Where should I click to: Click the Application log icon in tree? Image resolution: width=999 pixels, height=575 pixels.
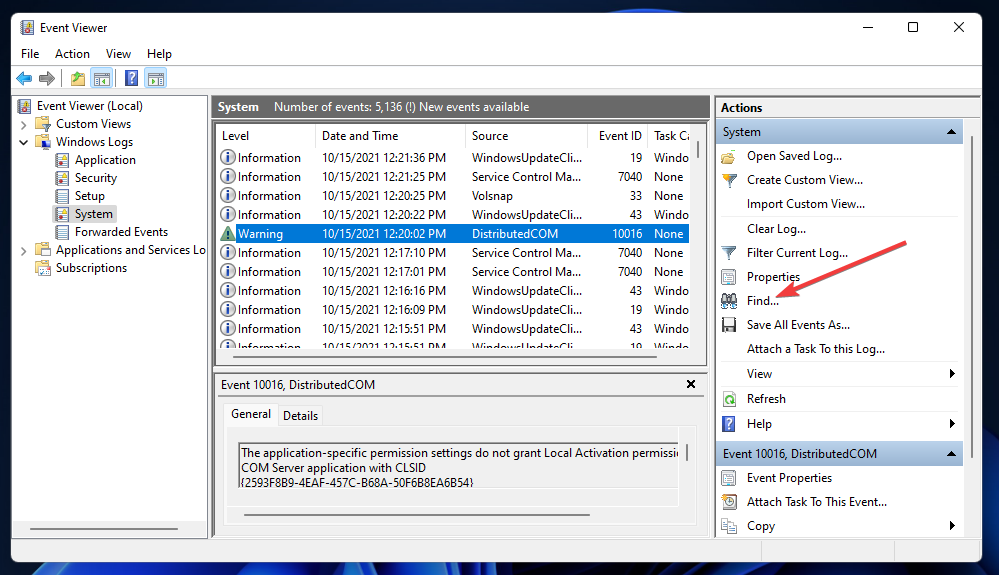coord(62,160)
